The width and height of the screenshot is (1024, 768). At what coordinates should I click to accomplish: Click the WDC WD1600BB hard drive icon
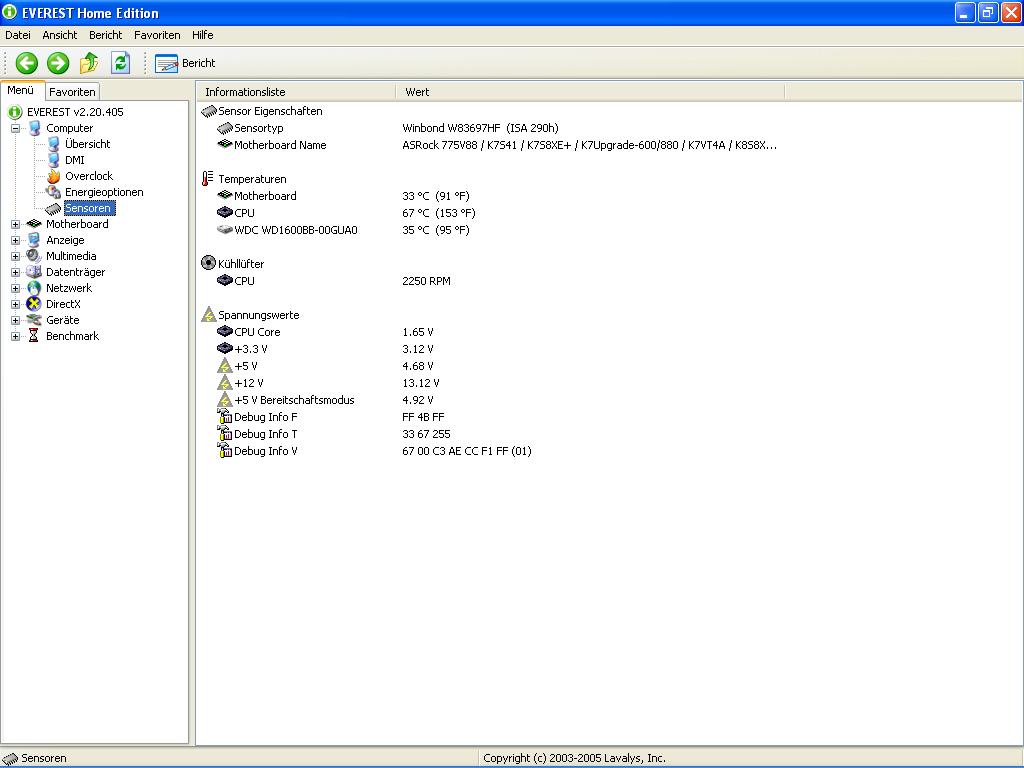click(225, 230)
